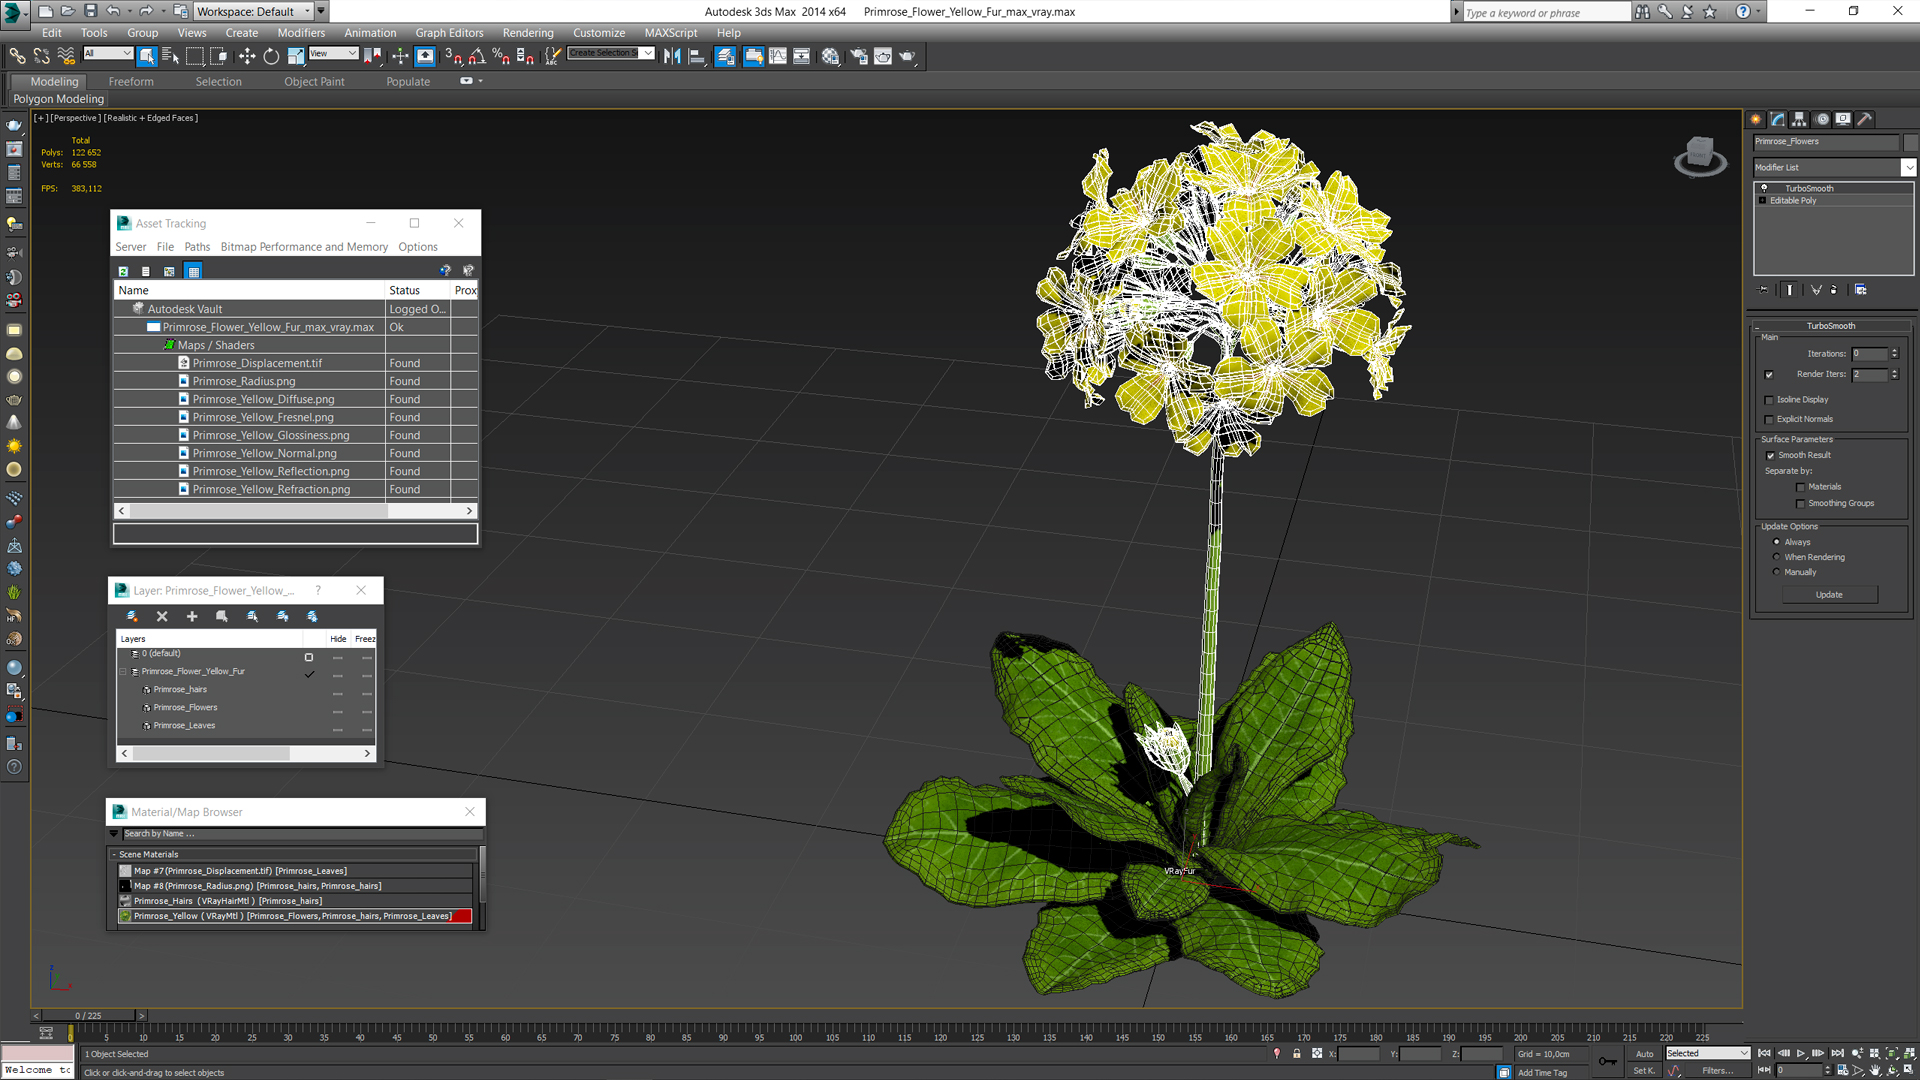The image size is (1920, 1080).
Task: Open Paths menu in Asset Tracking
Action: tap(197, 247)
